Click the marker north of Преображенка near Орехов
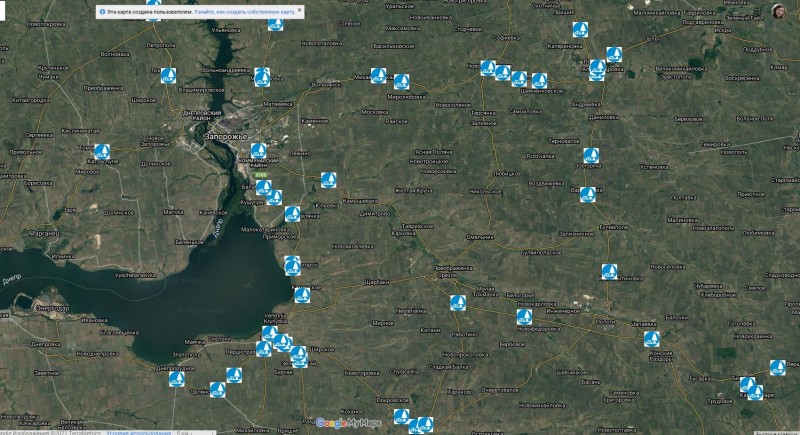Image resolution: width=800 pixels, height=435 pixels. coord(455,303)
